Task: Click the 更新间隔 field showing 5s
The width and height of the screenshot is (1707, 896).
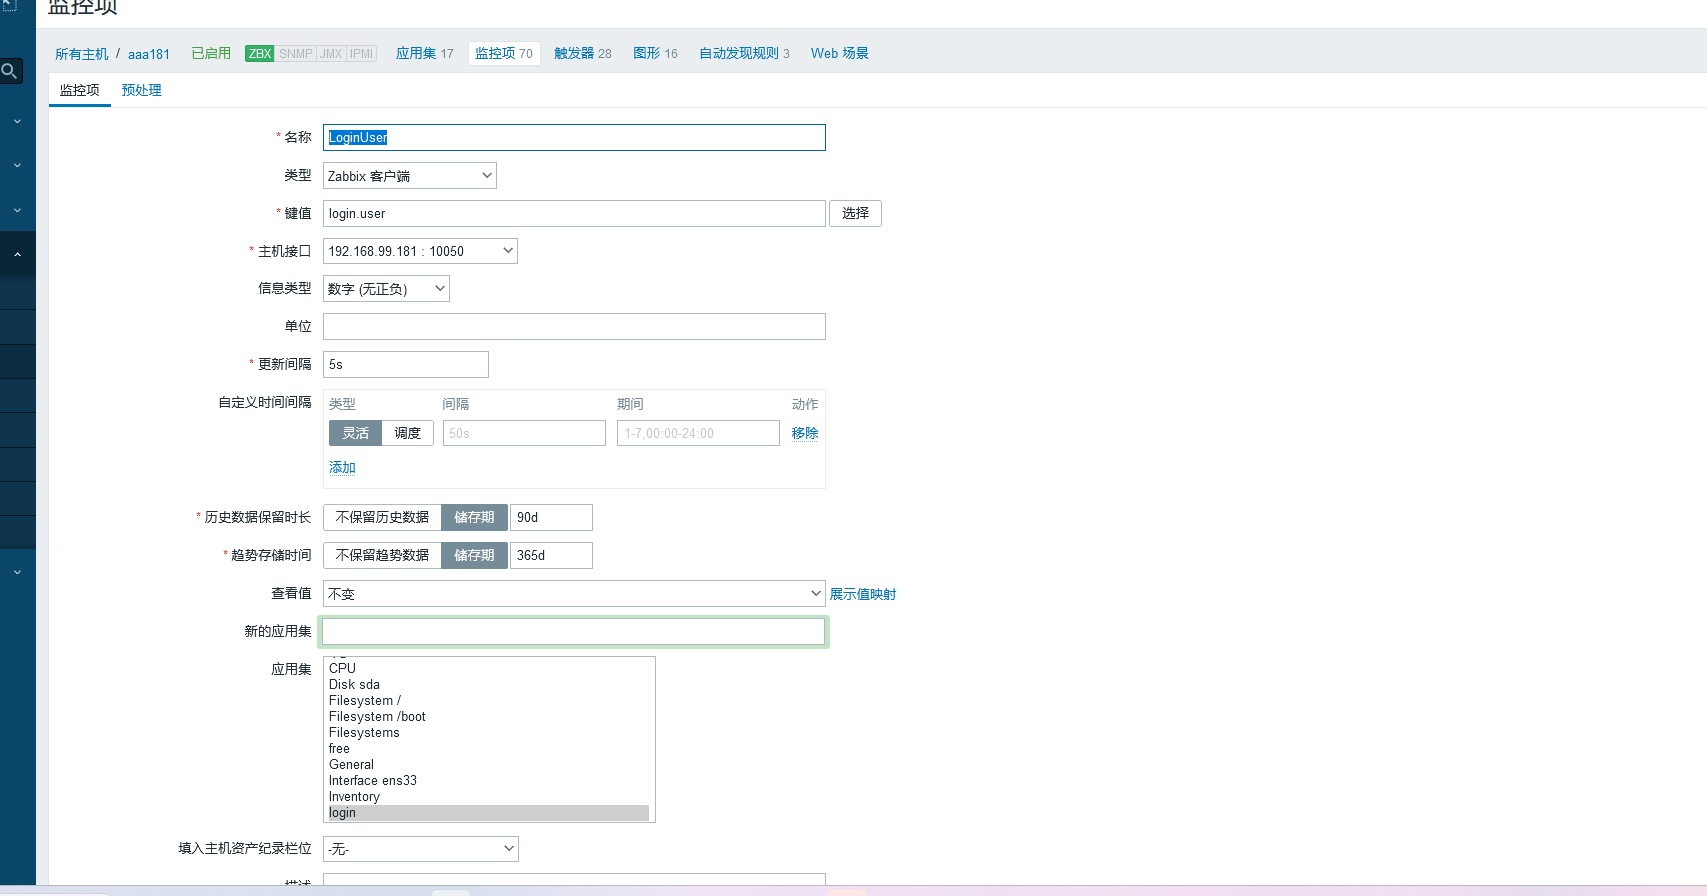Action: tap(406, 365)
